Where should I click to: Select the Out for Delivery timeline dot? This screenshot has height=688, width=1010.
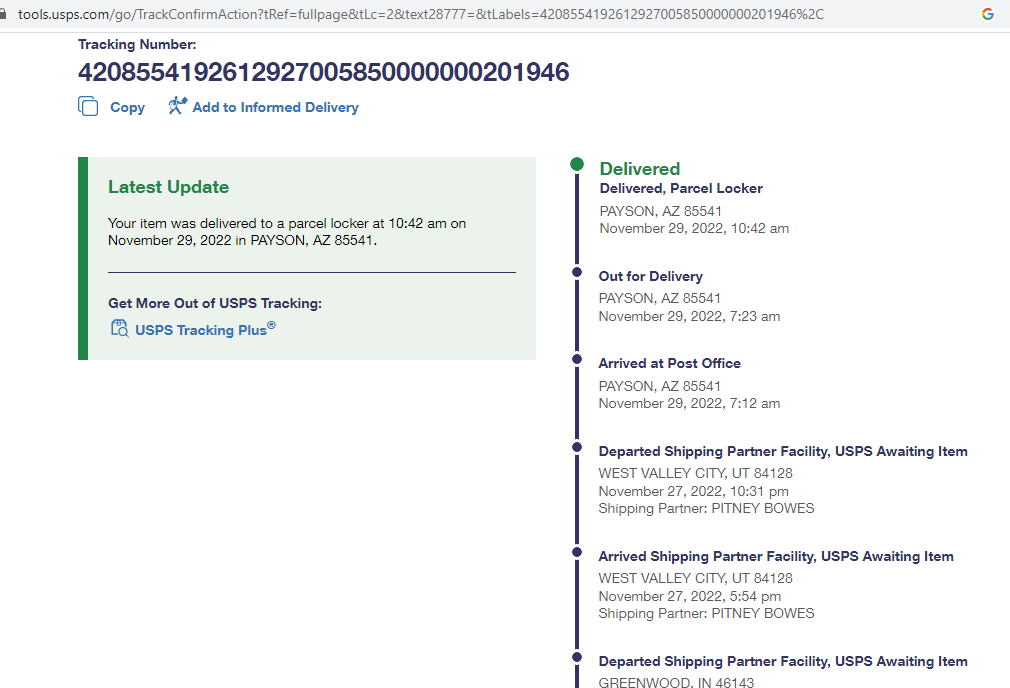click(x=577, y=272)
